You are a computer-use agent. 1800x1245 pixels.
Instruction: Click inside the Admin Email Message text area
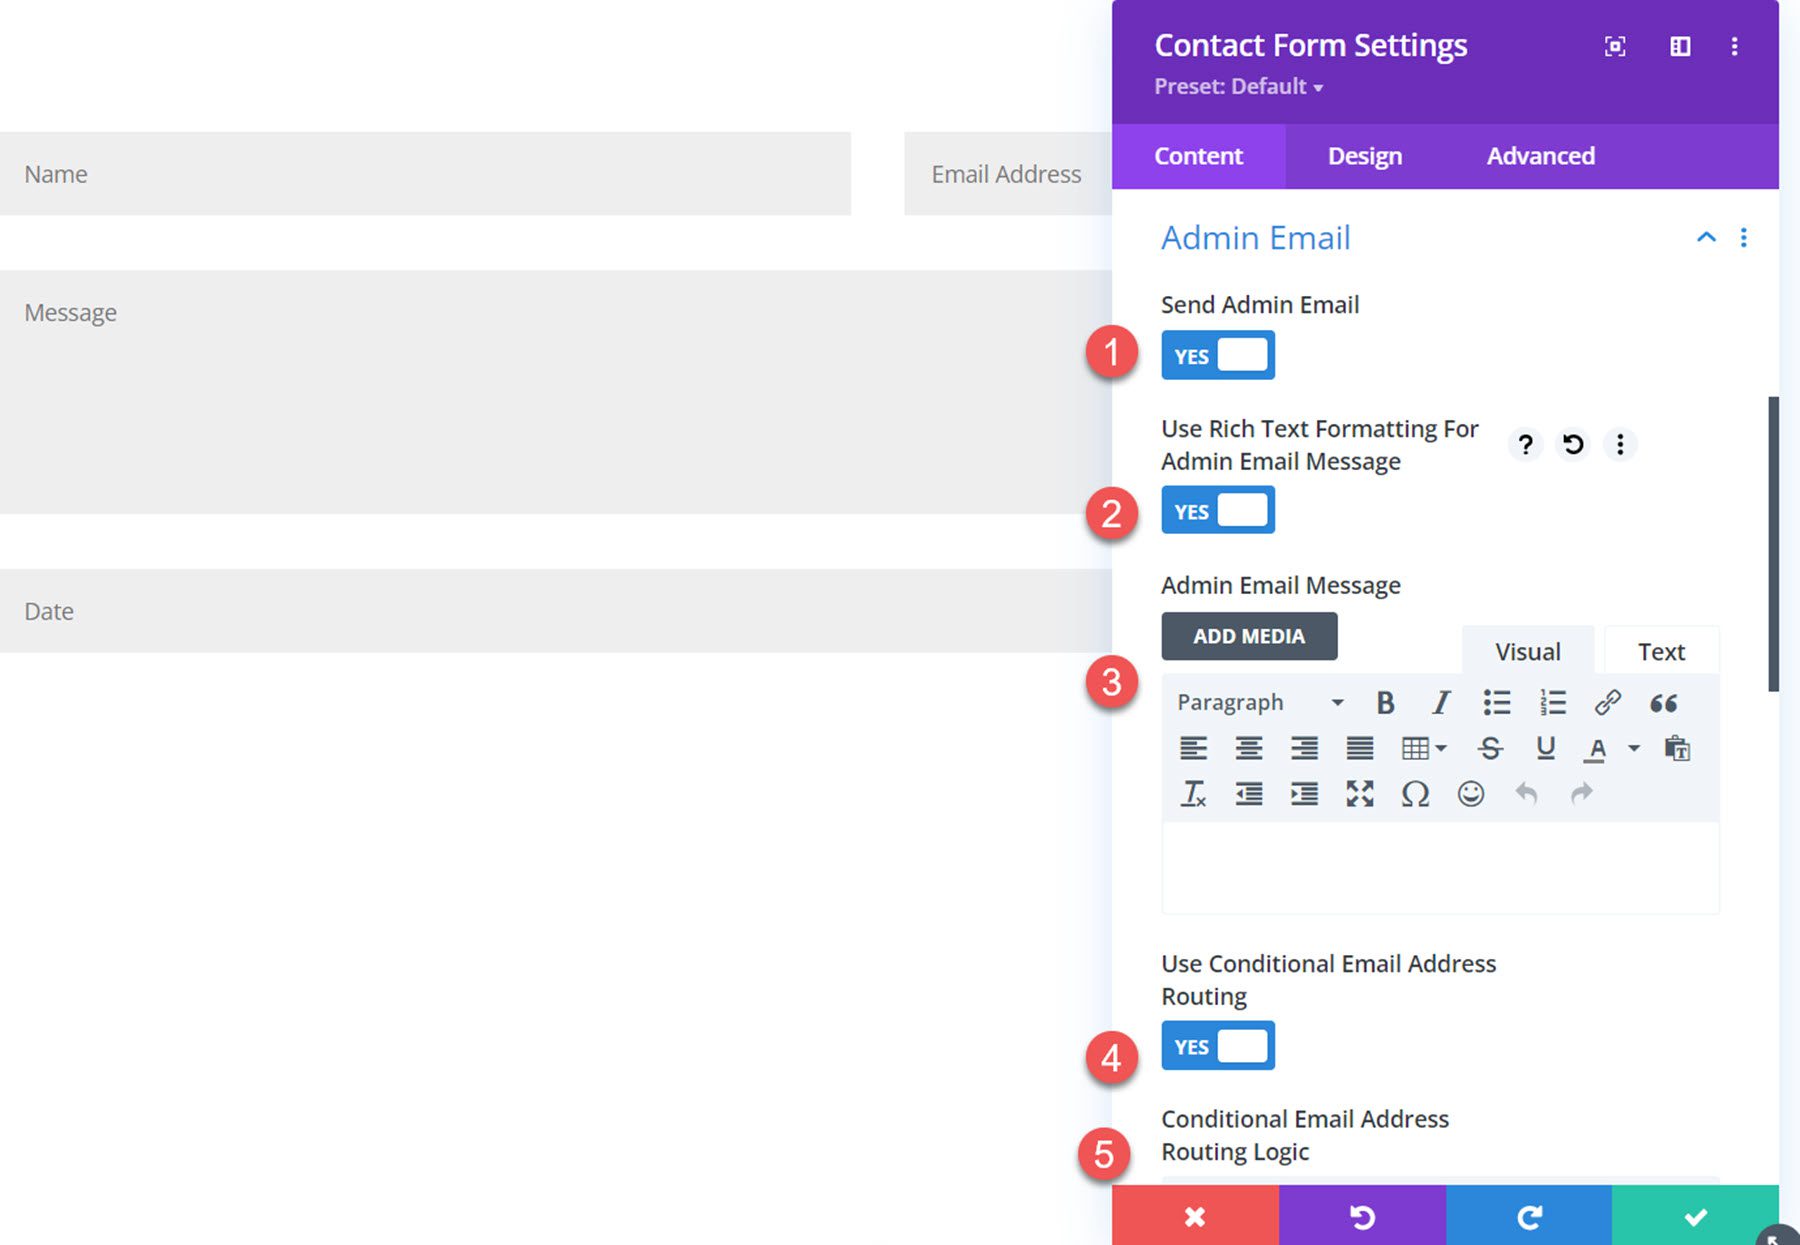(1438, 868)
